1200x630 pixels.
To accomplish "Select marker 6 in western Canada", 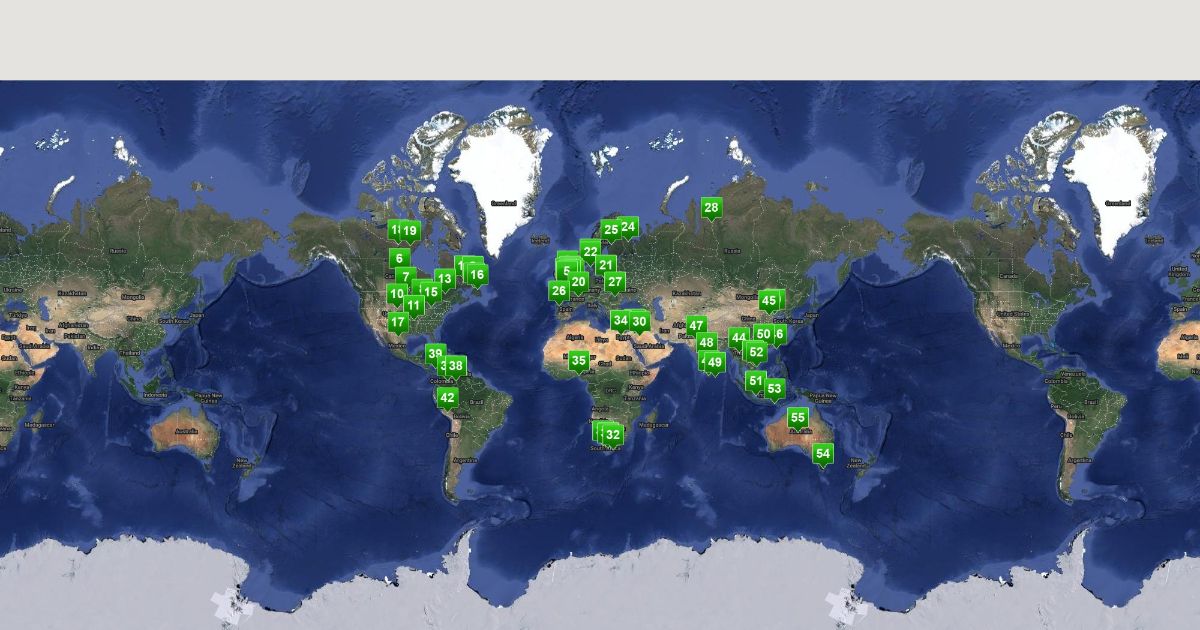I will [x=400, y=258].
